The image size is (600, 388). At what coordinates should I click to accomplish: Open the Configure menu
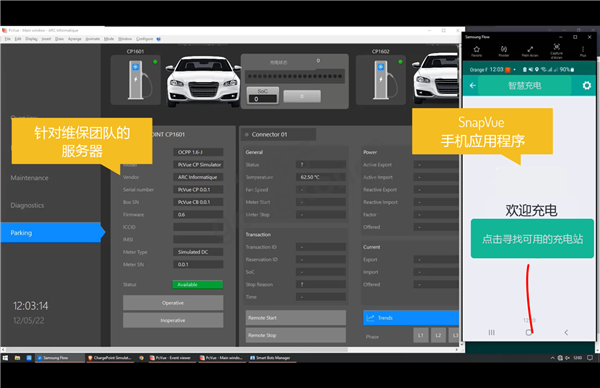[144, 39]
